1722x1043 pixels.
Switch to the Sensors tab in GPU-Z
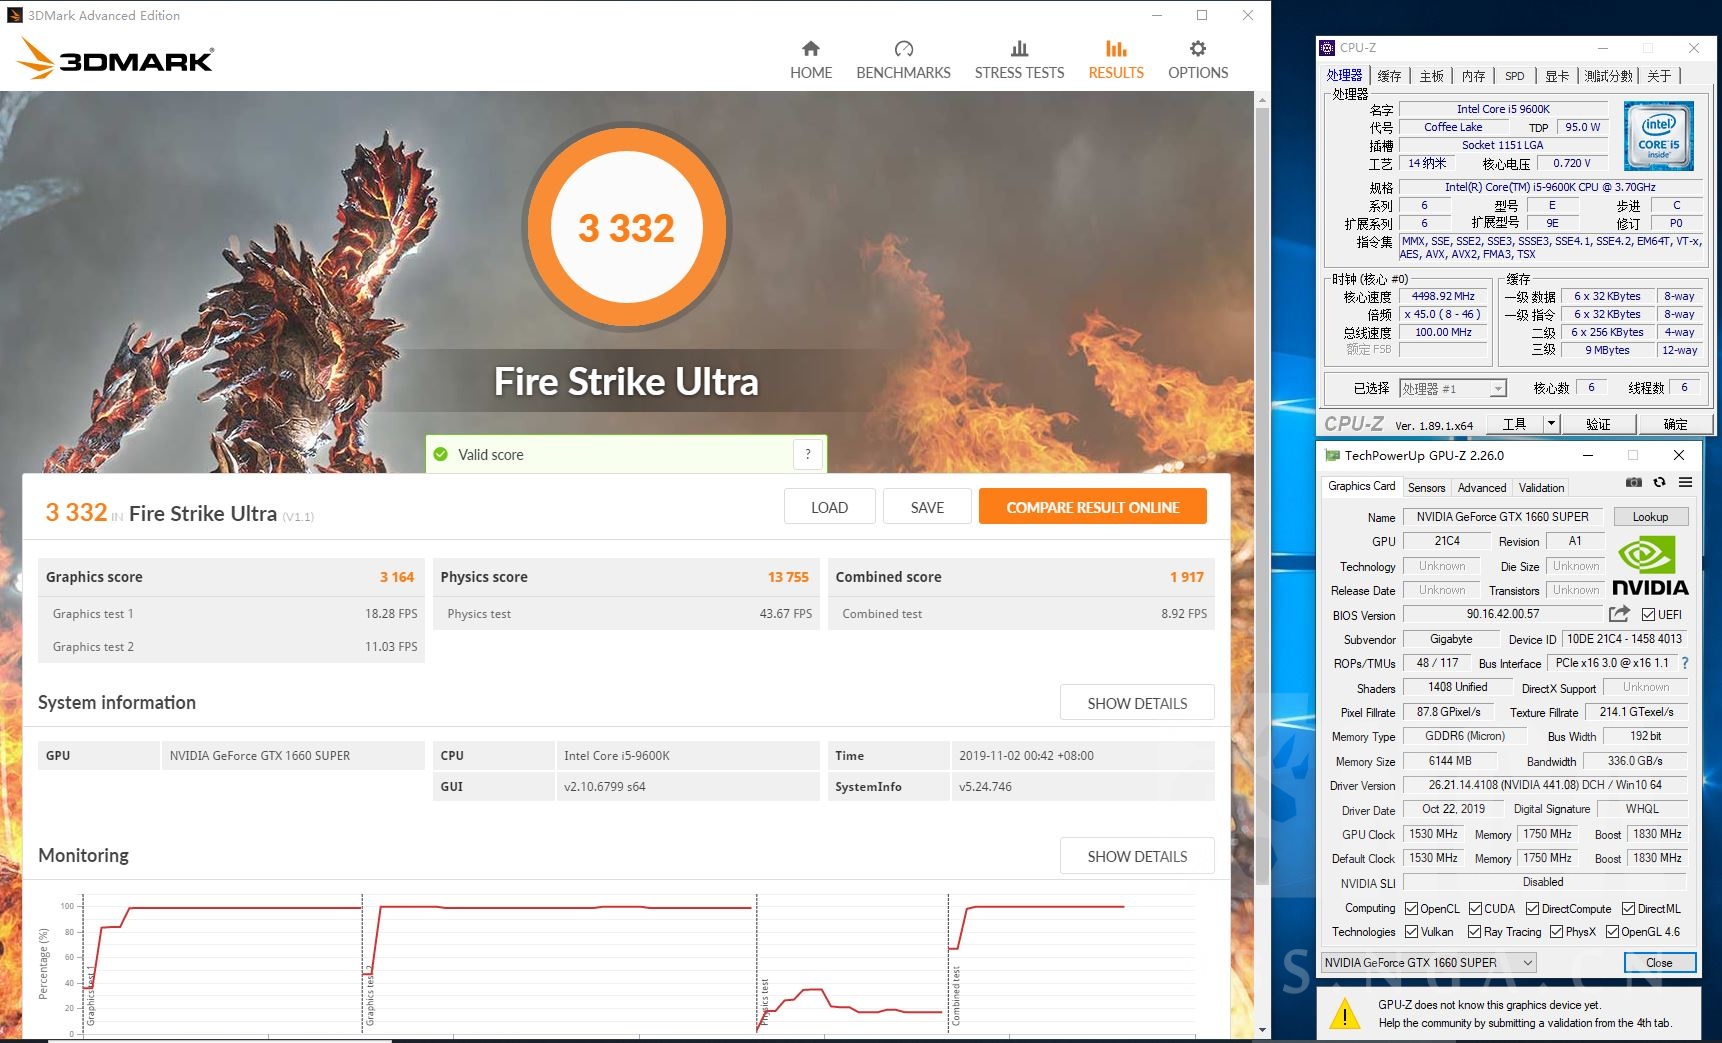pos(1426,487)
